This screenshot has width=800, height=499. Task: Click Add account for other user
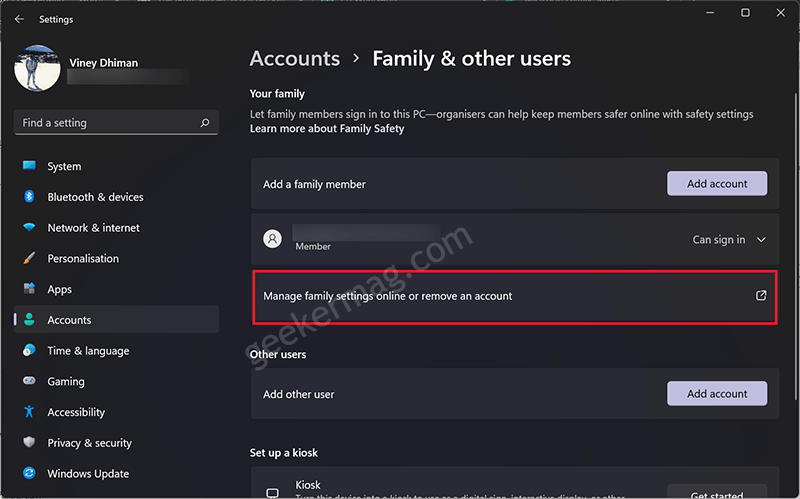pos(717,393)
